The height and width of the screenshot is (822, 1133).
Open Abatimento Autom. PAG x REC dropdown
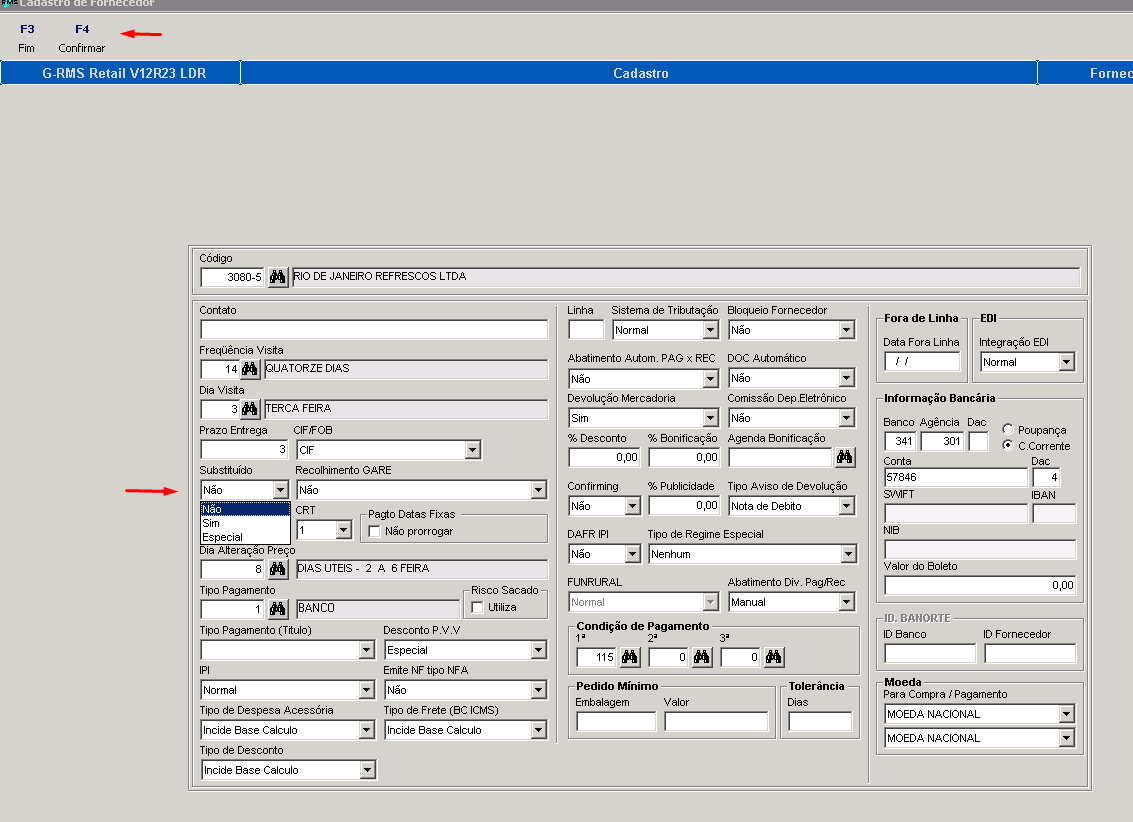click(x=710, y=378)
